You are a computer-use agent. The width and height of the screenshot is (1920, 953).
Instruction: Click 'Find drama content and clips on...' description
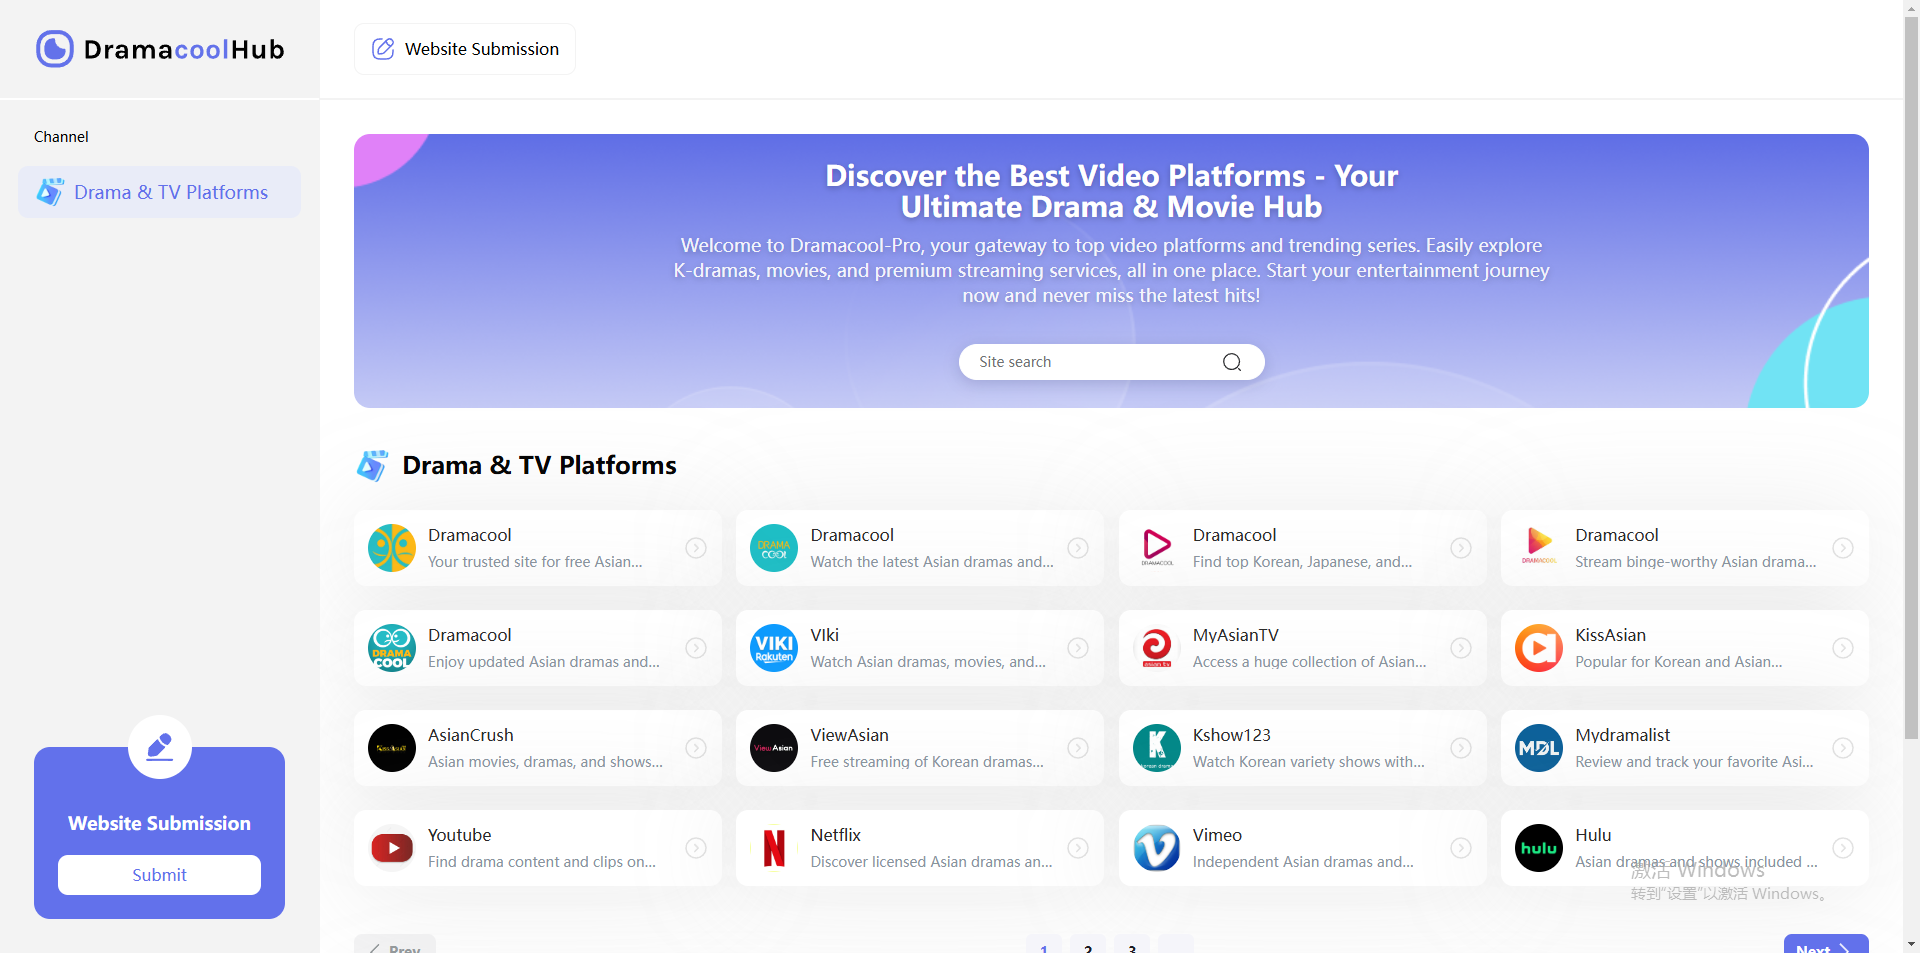click(x=542, y=862)
